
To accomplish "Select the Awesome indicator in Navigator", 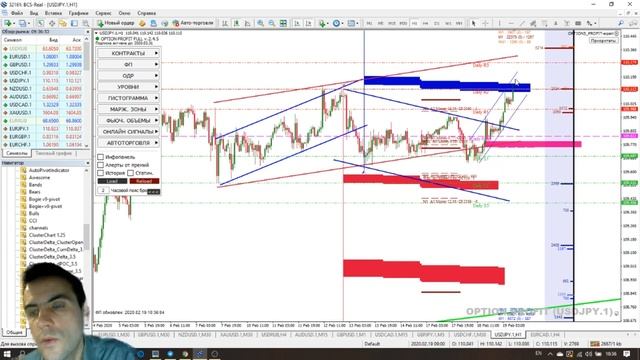I will pos(40,178).
